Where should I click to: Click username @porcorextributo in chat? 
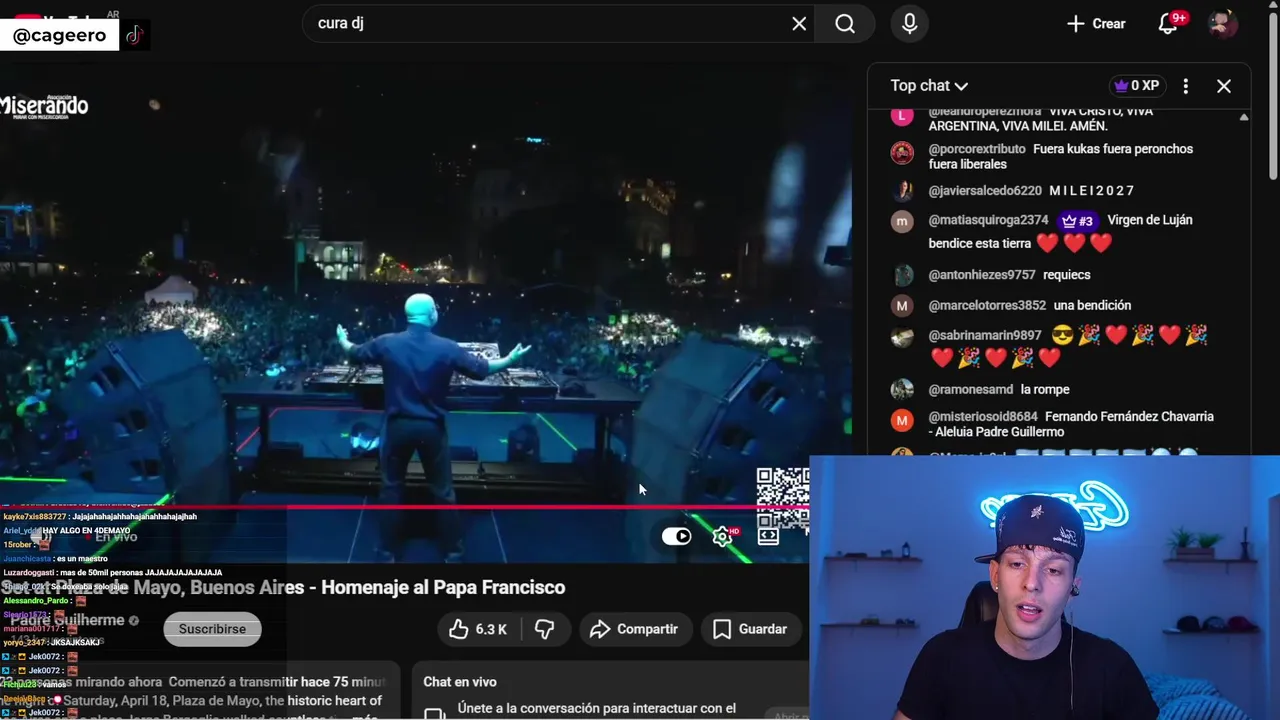click(977, 149)
